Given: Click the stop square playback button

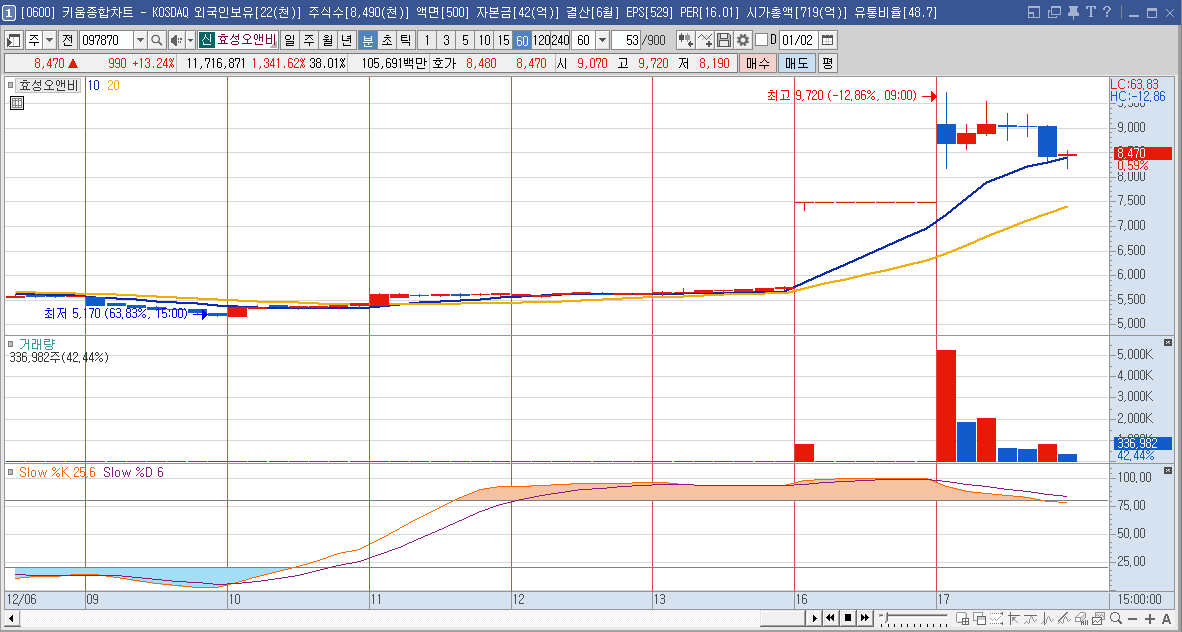Looking at the screenshot, I should click(x=847, y=618).
